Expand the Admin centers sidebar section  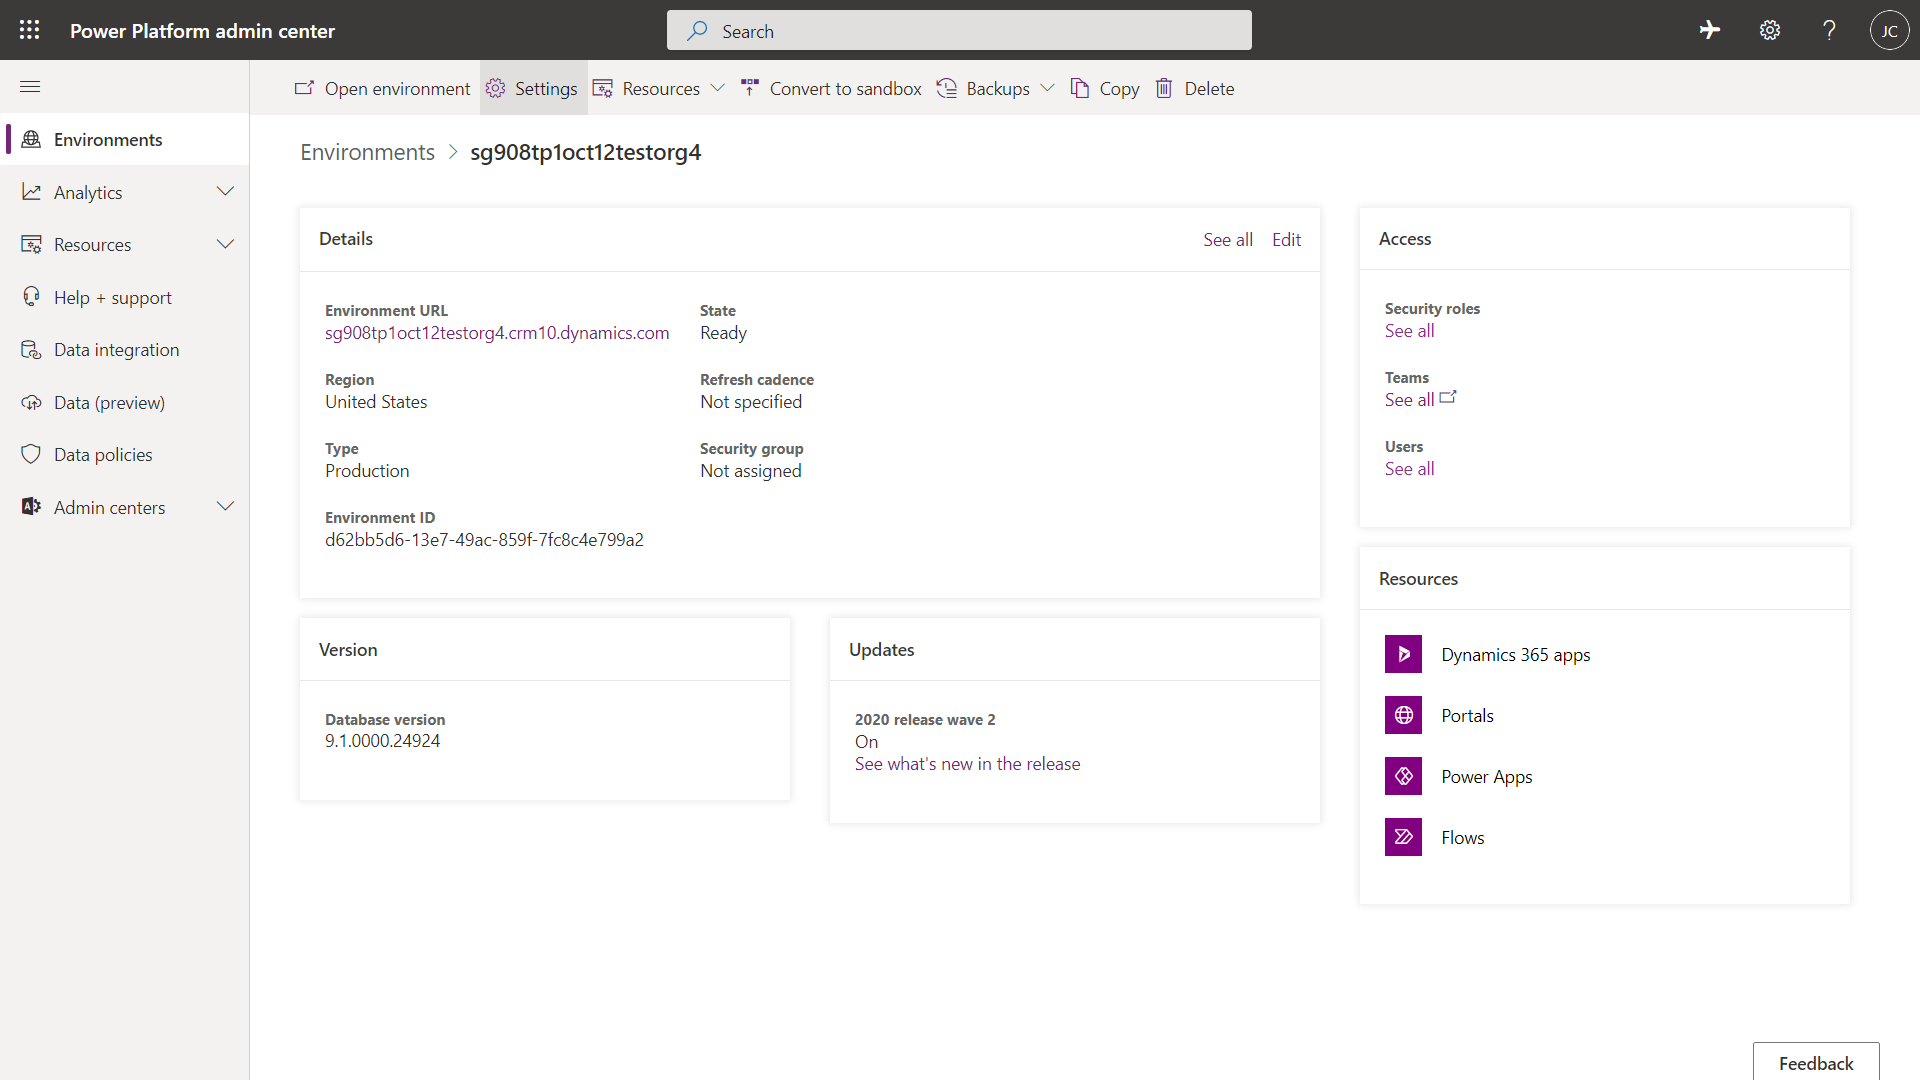pyautogui.click(x=225, y=507)
